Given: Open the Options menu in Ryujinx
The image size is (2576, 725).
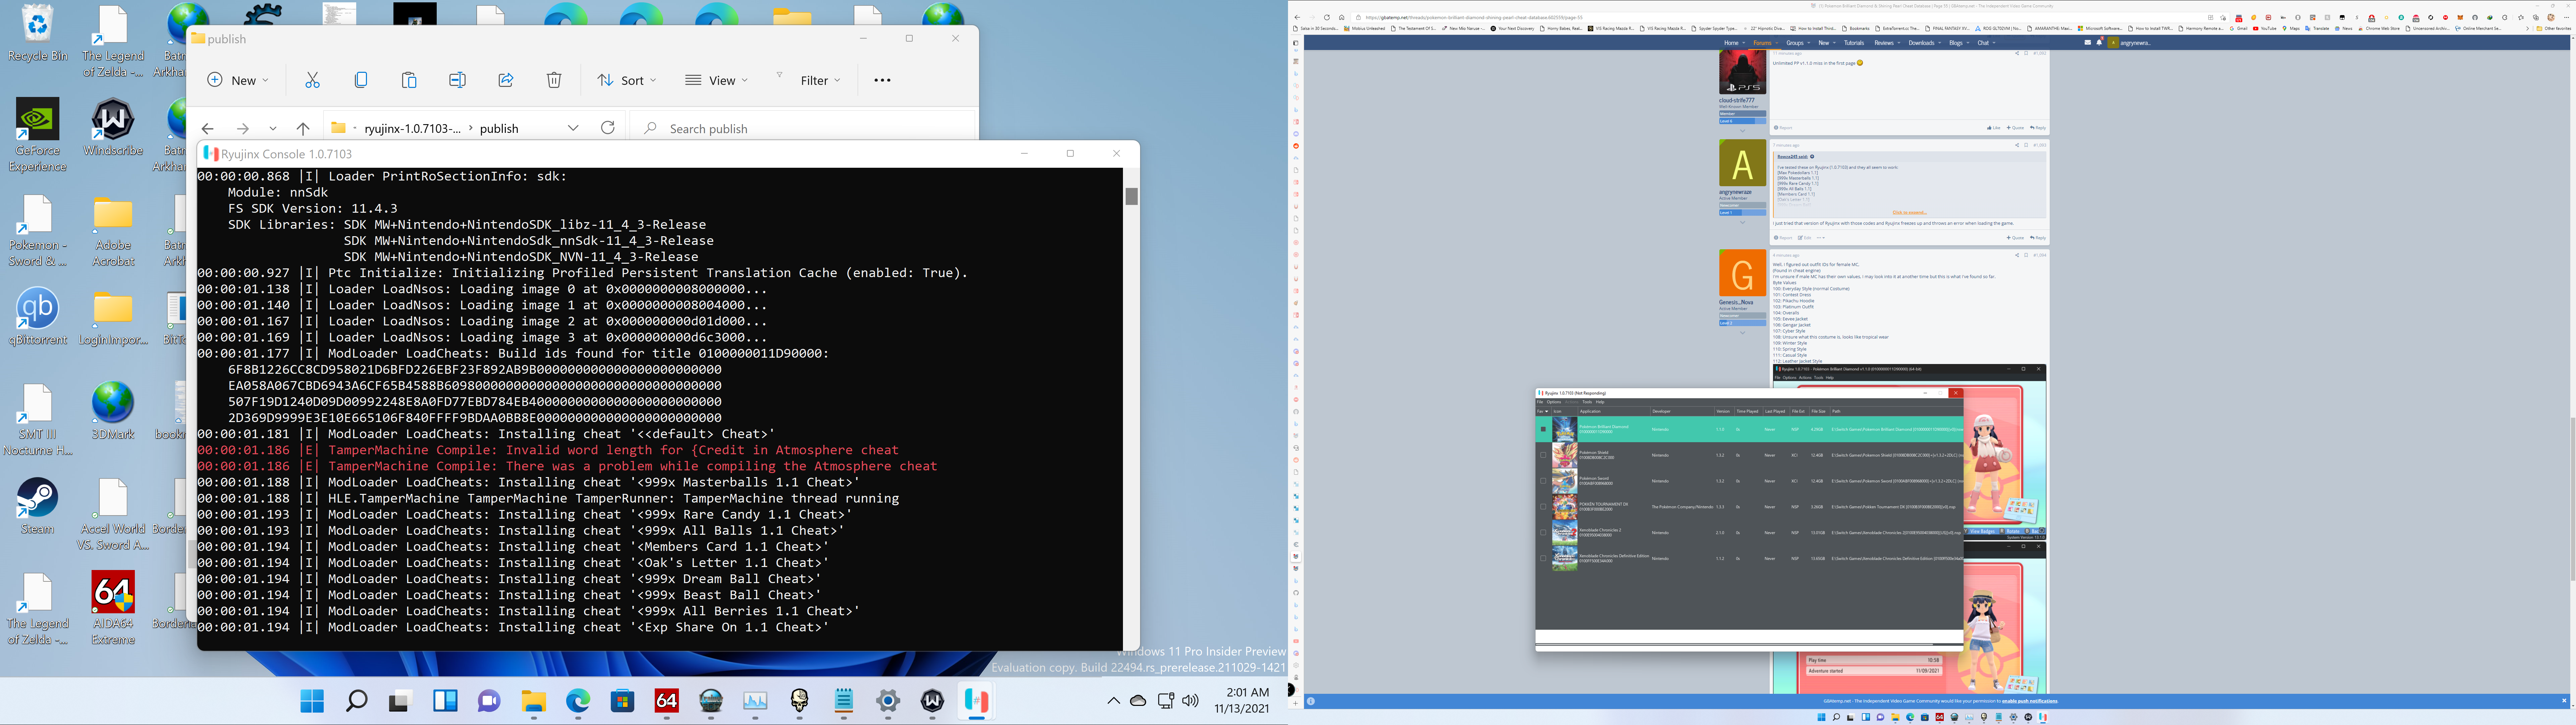Looking at the screenshot, I should 1554,402.
